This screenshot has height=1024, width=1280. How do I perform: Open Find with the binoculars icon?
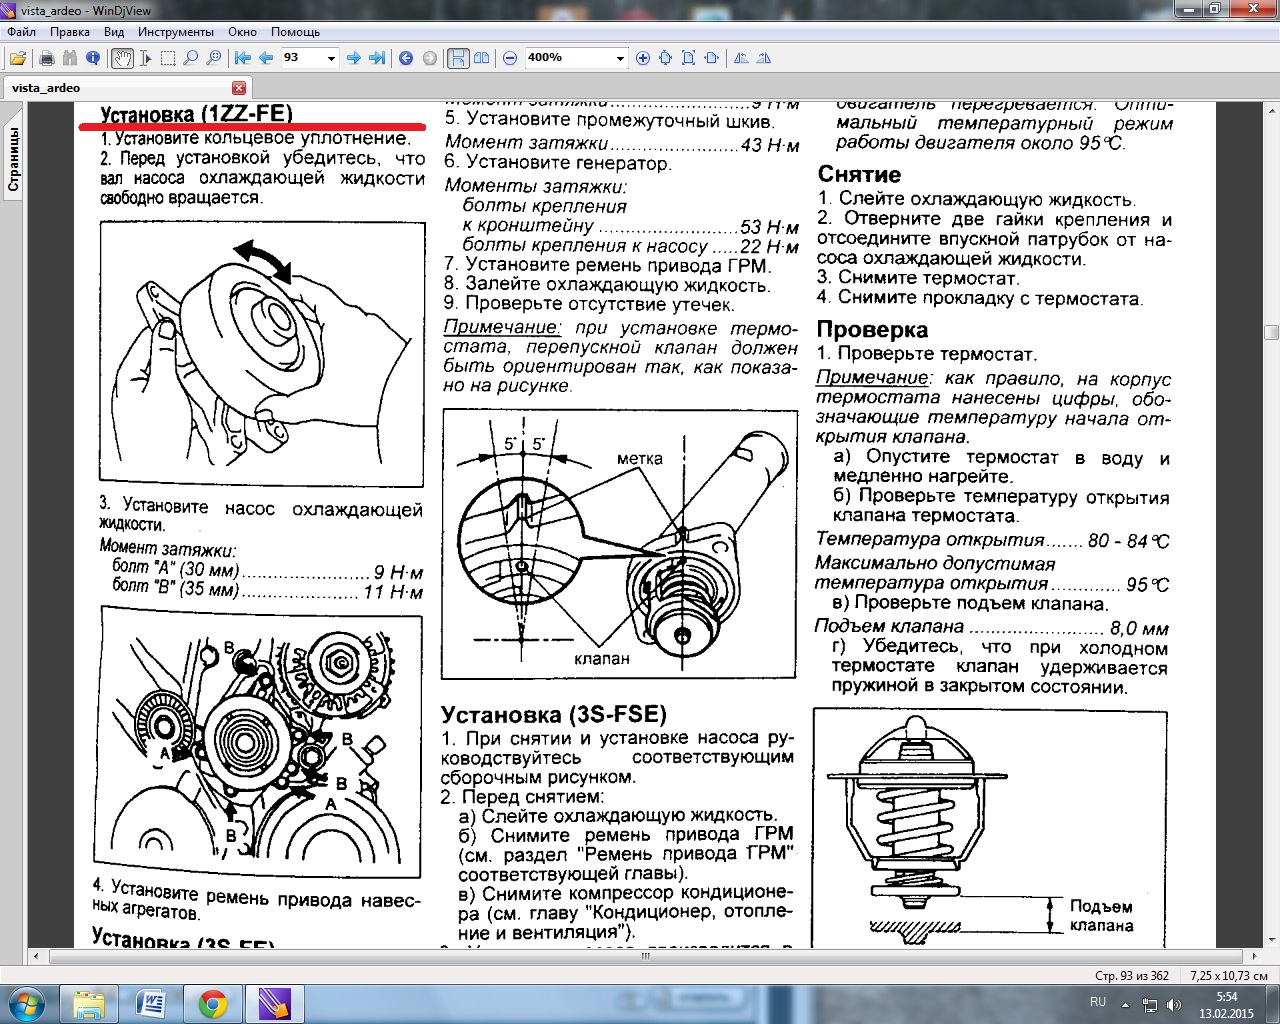(70, 58)
